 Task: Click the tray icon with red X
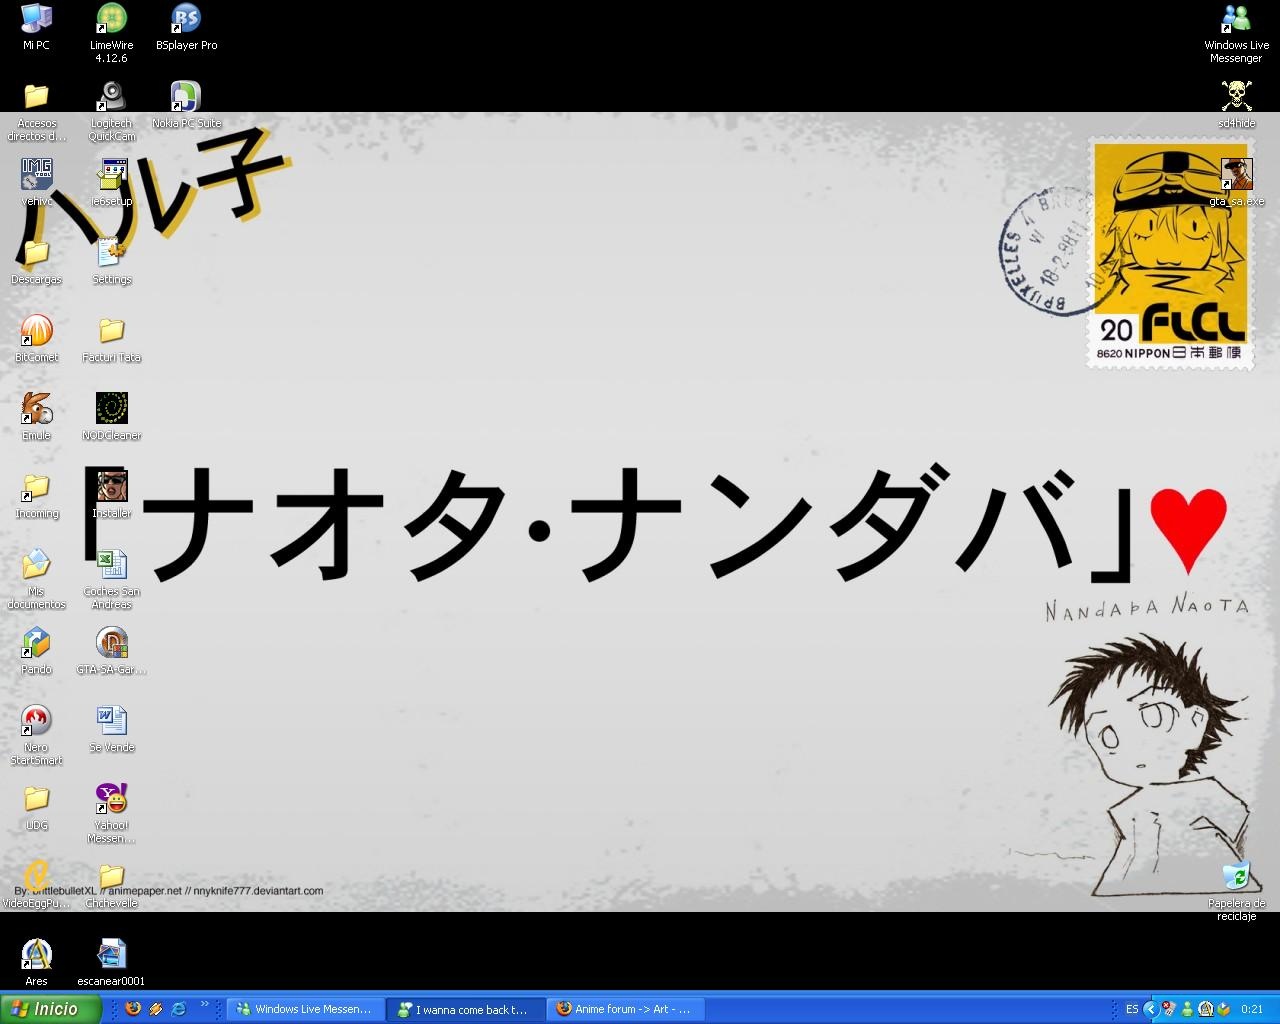(x=1168, y=1009)
